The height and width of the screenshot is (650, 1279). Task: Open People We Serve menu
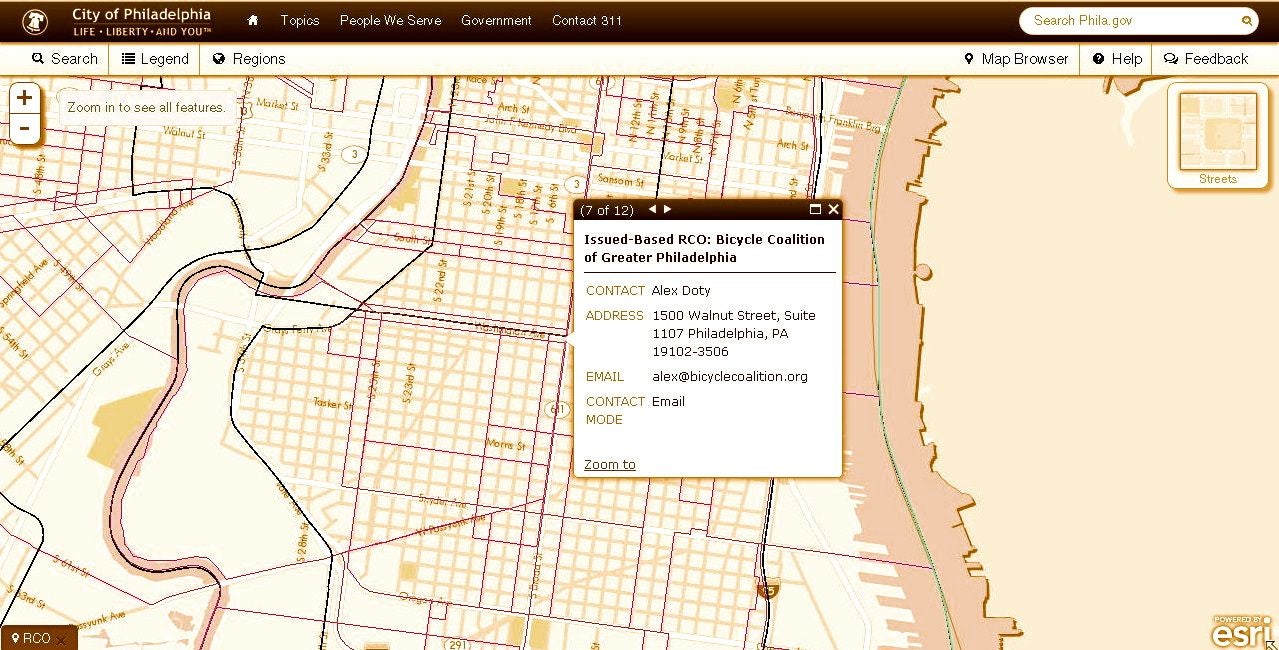(x=390, y=20)
